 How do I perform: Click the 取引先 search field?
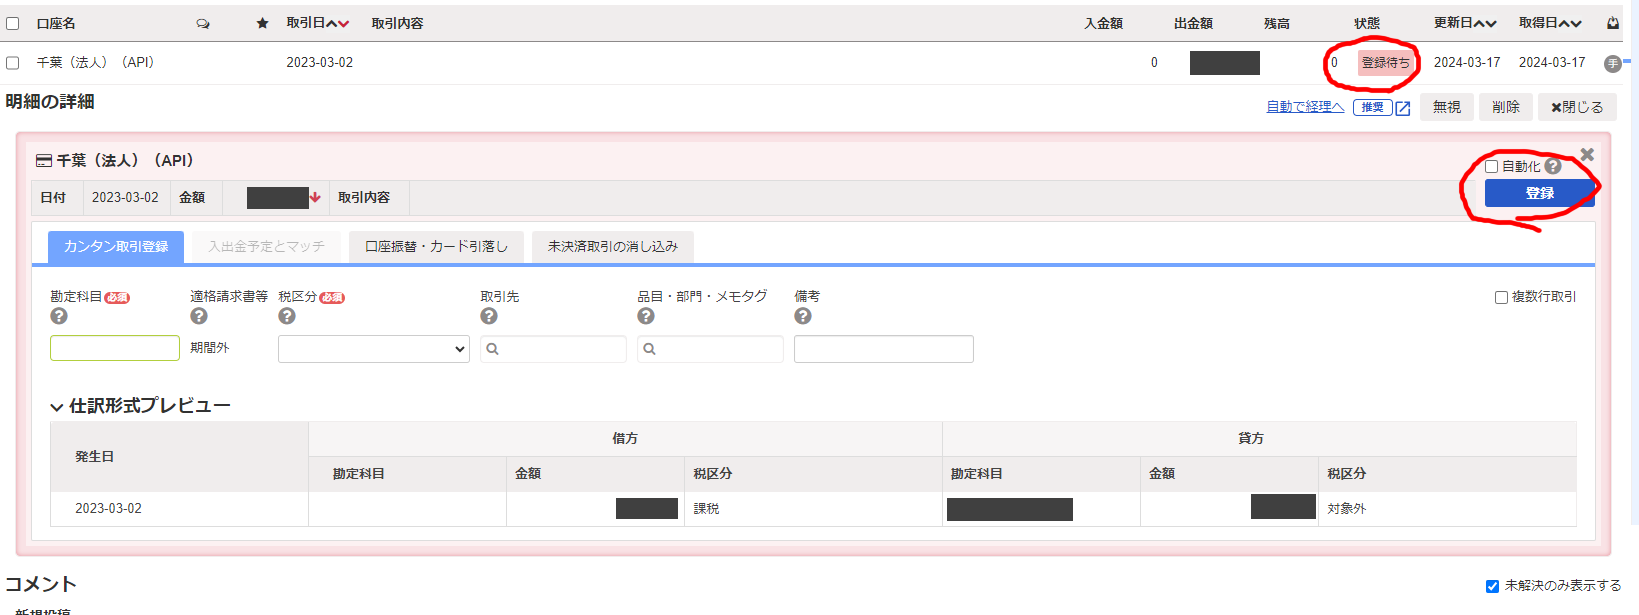tap(553, 349)
